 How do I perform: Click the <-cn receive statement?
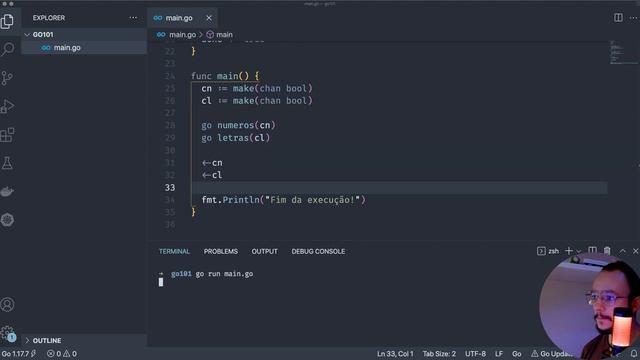(212, 163)
